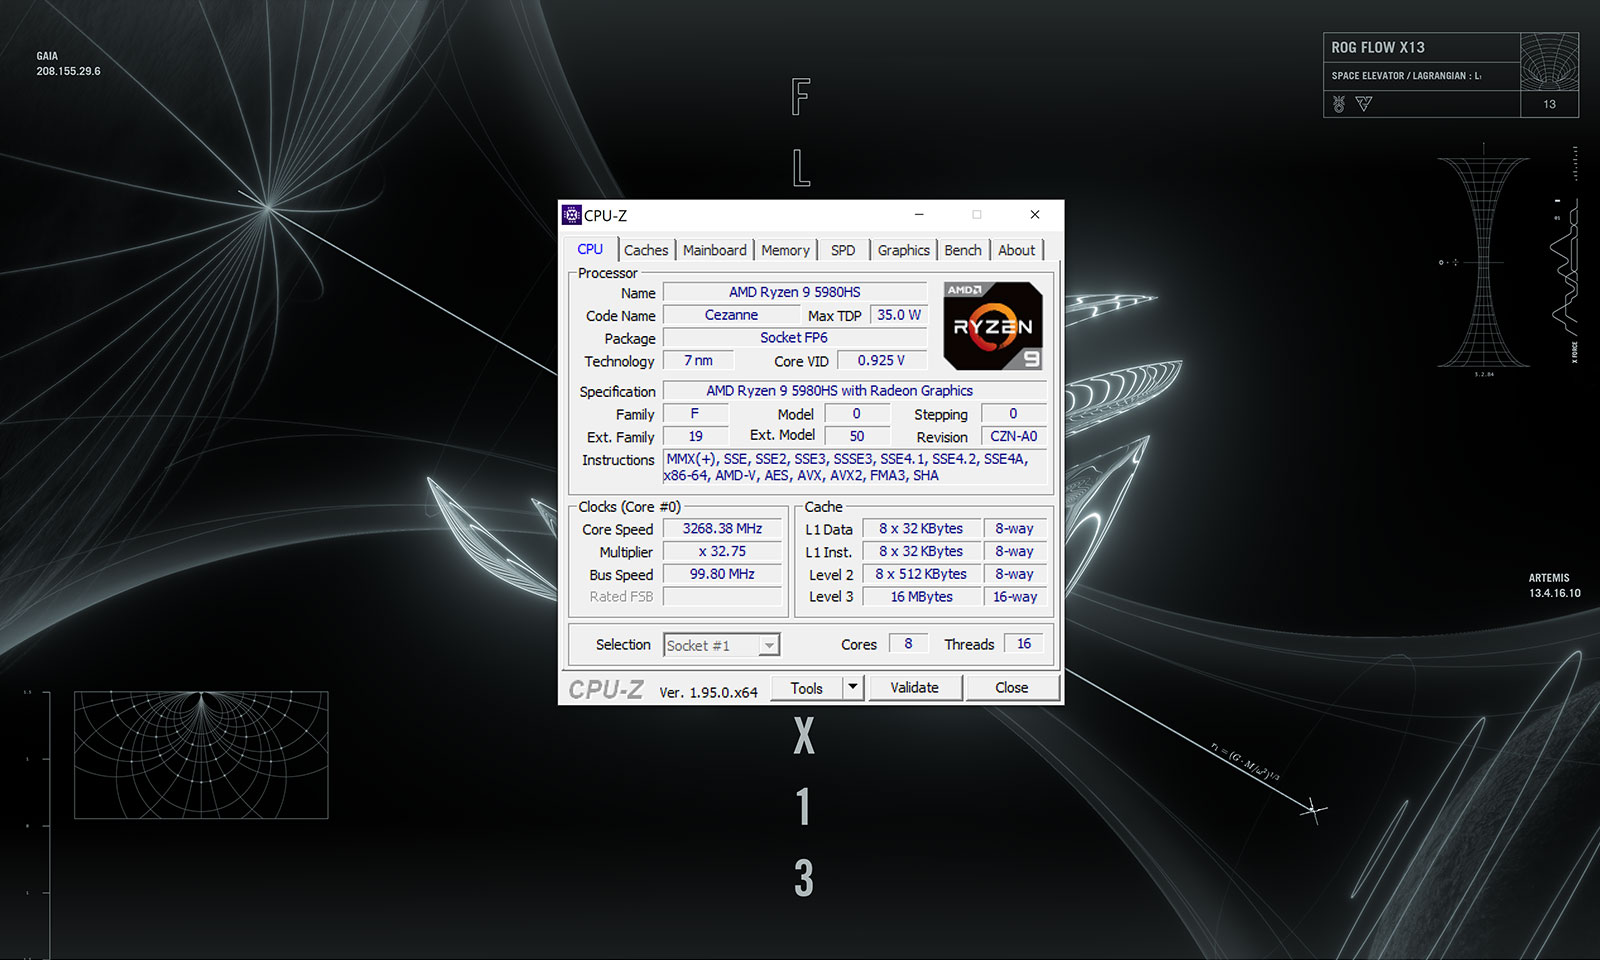This screenshot has width=1600, height=960.
Task: Click the AMD Ryzen 9 logo image
Action: (993, 326)
